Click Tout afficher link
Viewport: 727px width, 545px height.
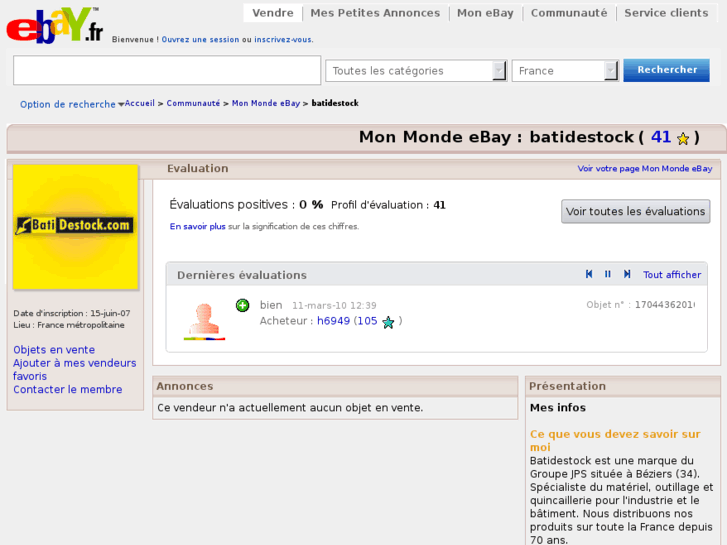click(672, 275)
